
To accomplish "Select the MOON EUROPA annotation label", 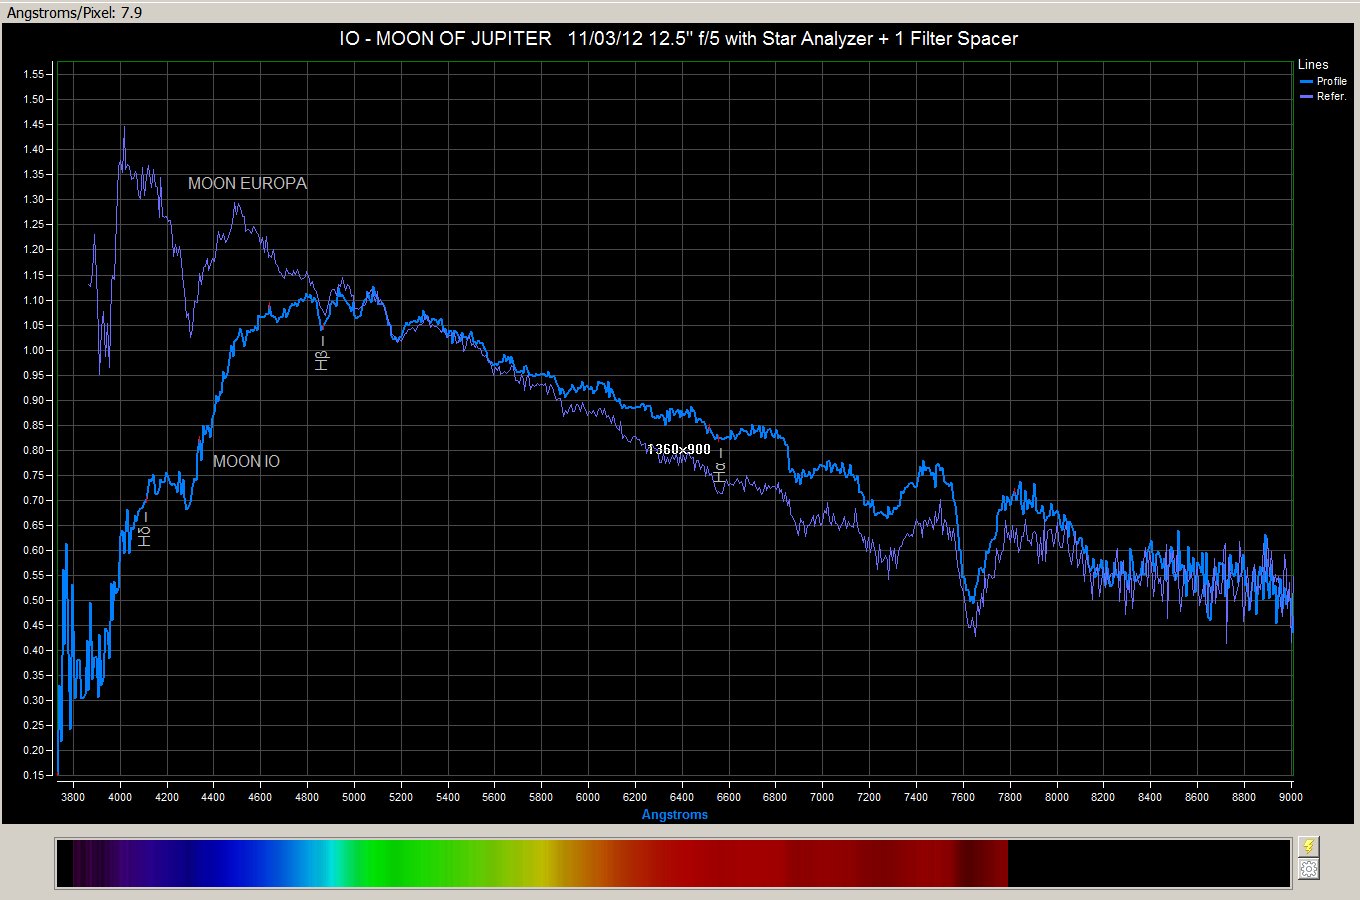I will tap(247, 183).
